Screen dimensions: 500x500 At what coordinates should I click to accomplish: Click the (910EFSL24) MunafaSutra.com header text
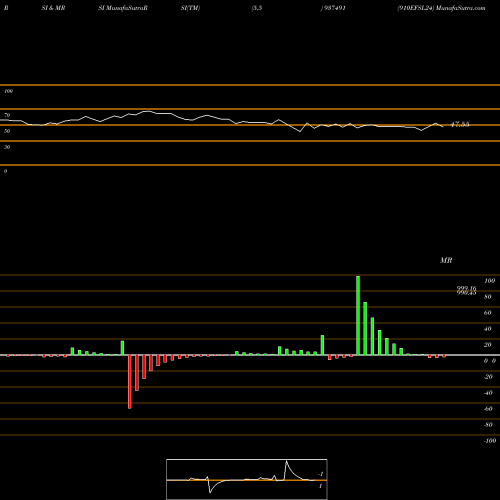coord(441,8)
